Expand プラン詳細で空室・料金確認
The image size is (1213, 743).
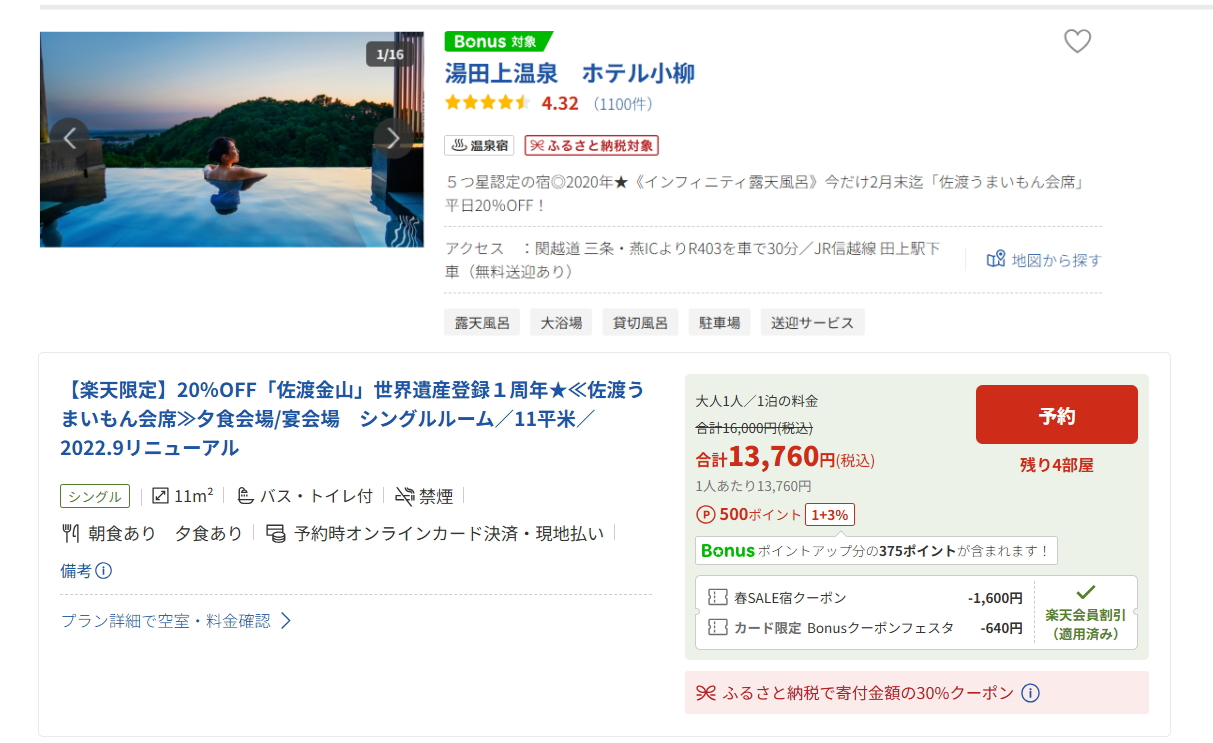(x=176, y=621)
